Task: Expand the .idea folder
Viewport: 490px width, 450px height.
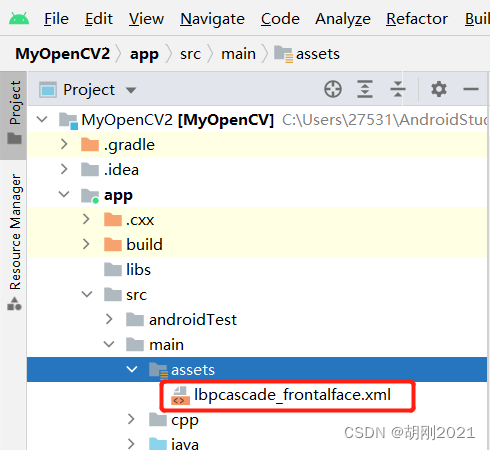Action: [64, 169]
